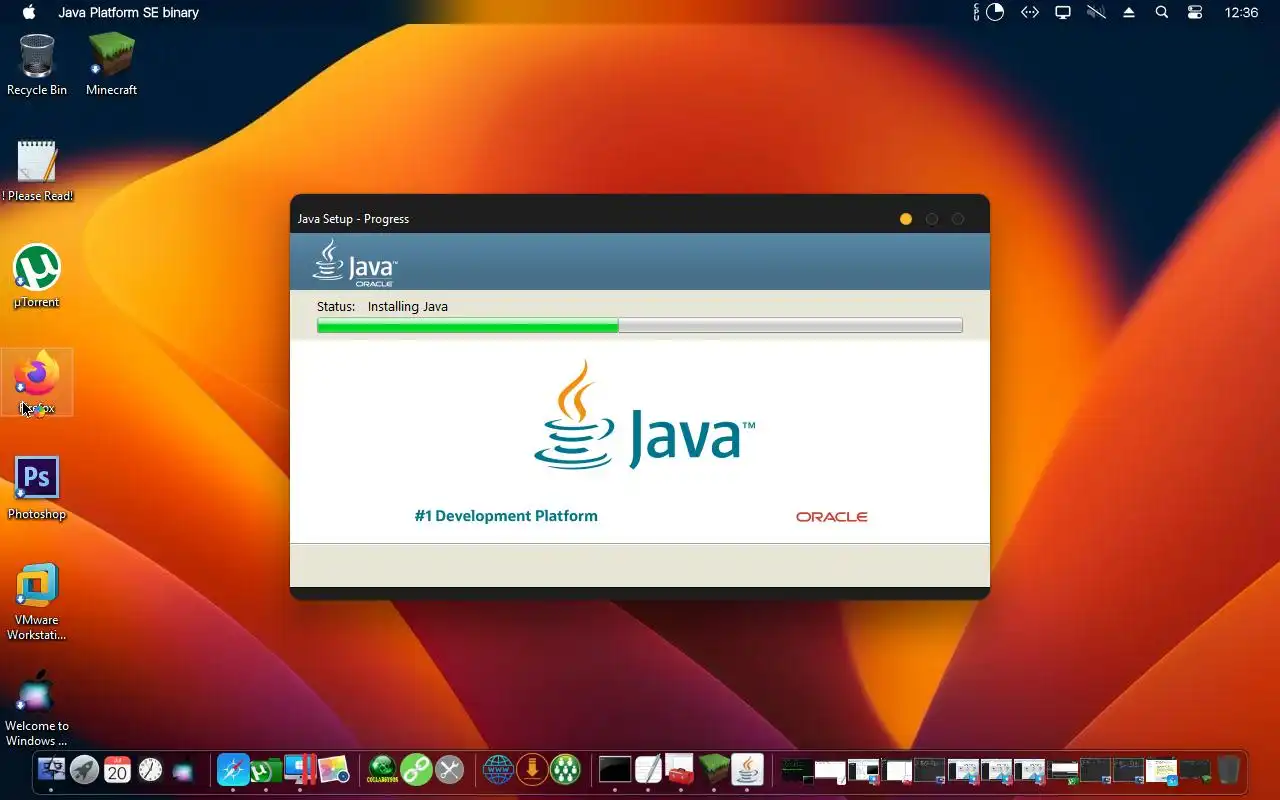This screenshot has height=800, width=1280.
Task: Click the yellow minimize button of Java Setup
Action: [x=906, y=219]
